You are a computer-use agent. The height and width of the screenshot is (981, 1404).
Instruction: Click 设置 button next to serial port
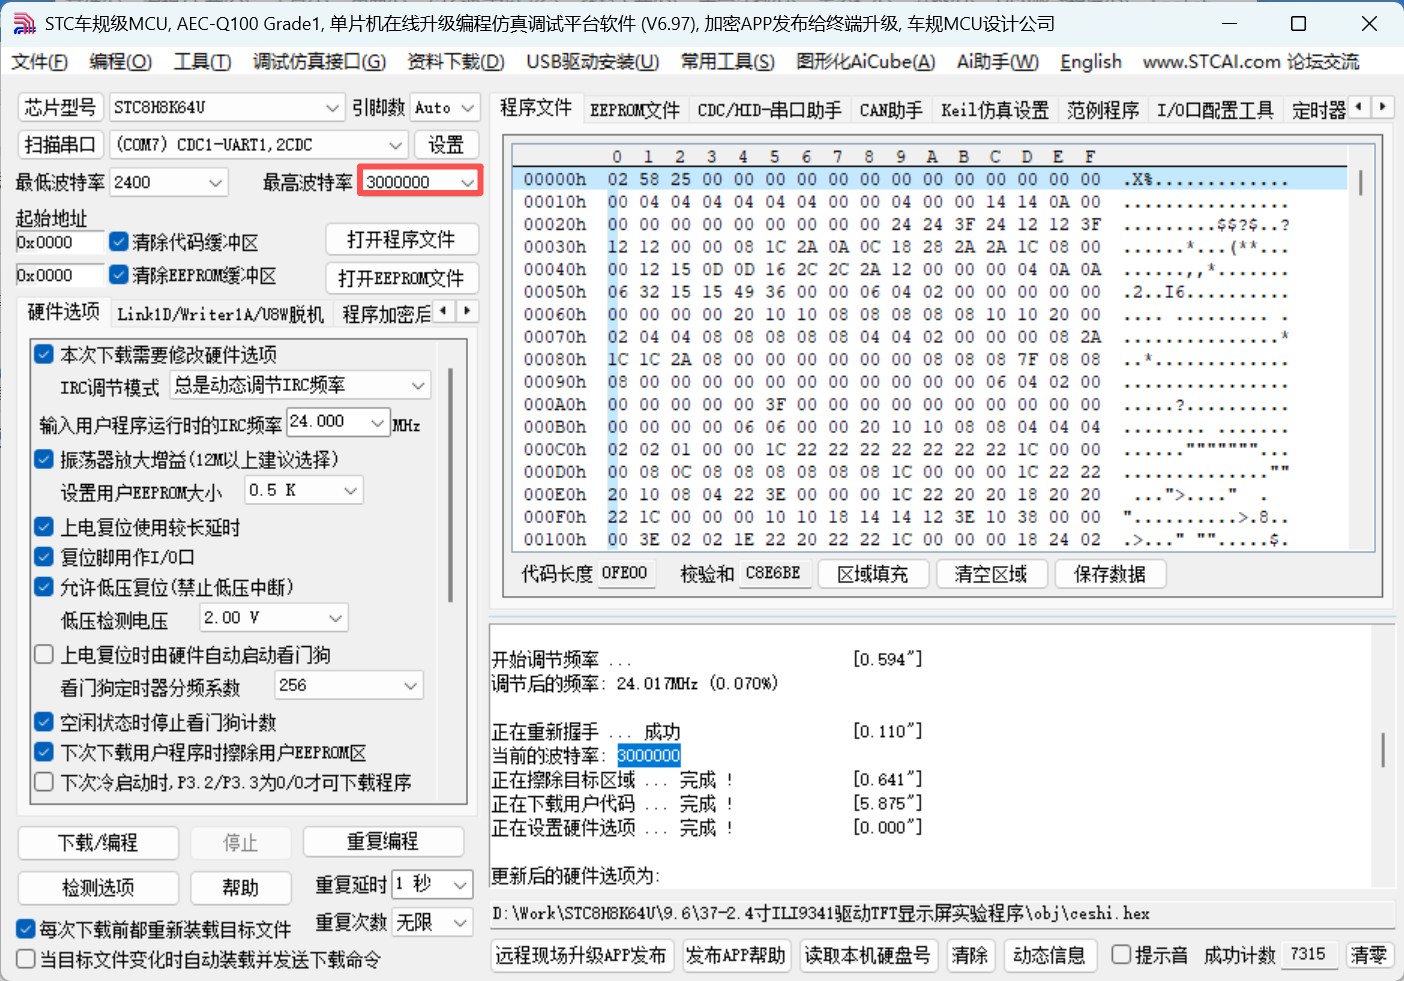click(x=446, y=145)
